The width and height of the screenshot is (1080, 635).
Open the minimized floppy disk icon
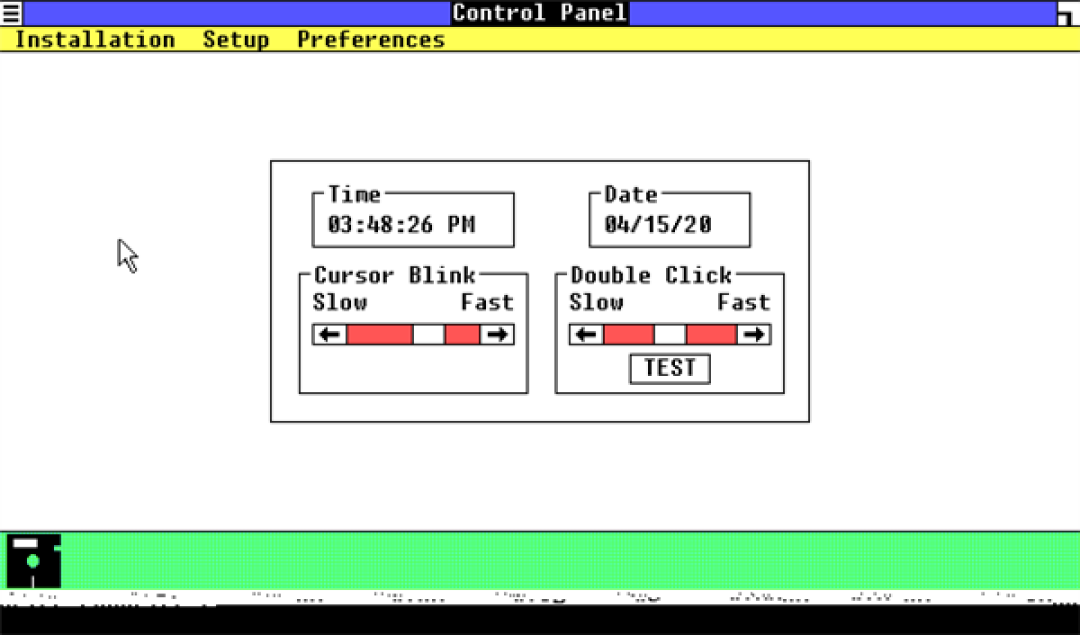[x=34, y=561]
